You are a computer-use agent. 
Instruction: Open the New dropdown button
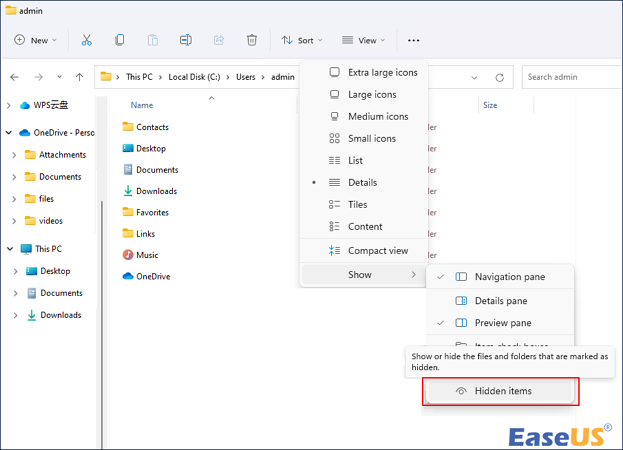(36, 40)
